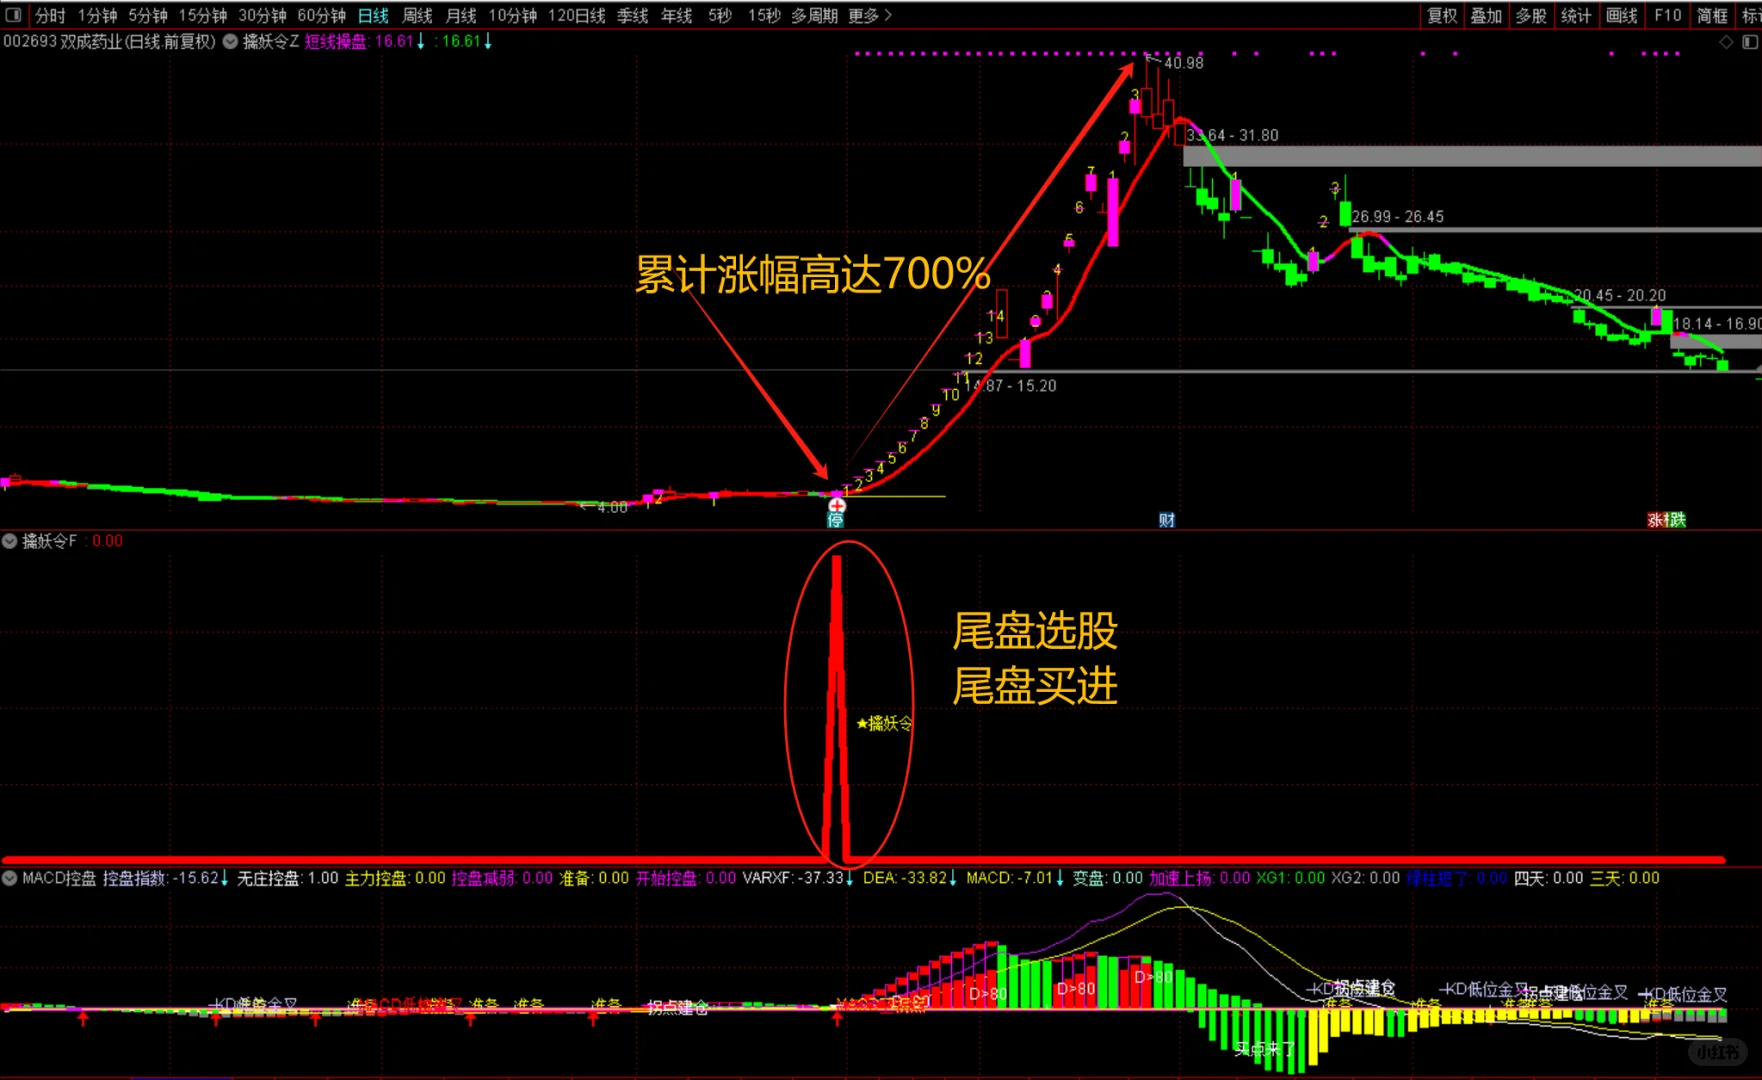
Task: Click the 控盘指数 value in MACD header
Action: 166,878
